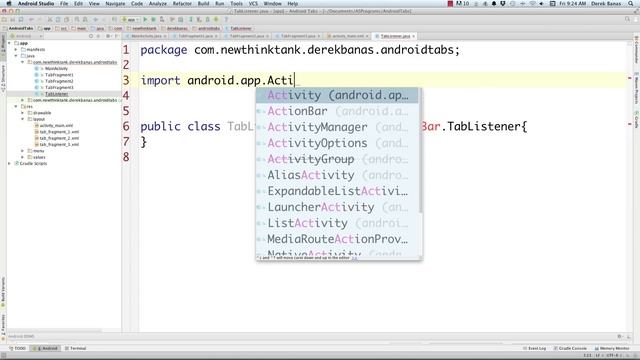Image resolution: width=640 pixels, height=360 pixels.
Task: Open the Build Variants side panel tab
Action: click(3, 292)
